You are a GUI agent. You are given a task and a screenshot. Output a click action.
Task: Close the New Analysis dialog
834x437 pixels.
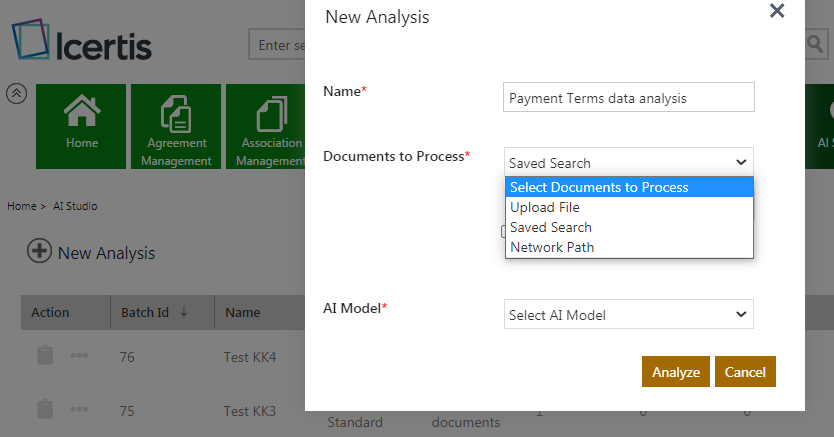[776, 12]
